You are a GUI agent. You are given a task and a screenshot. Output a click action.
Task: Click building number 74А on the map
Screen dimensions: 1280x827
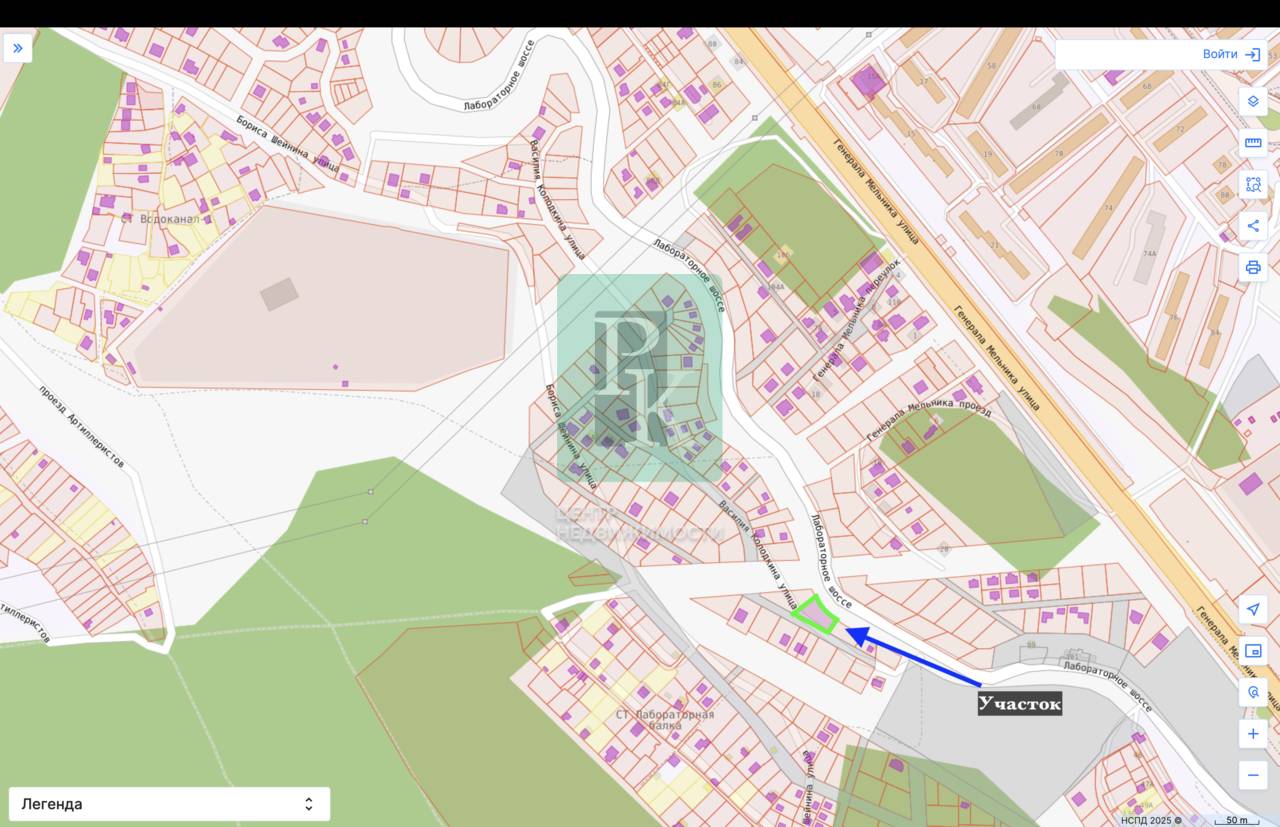tap(1149, 253)
